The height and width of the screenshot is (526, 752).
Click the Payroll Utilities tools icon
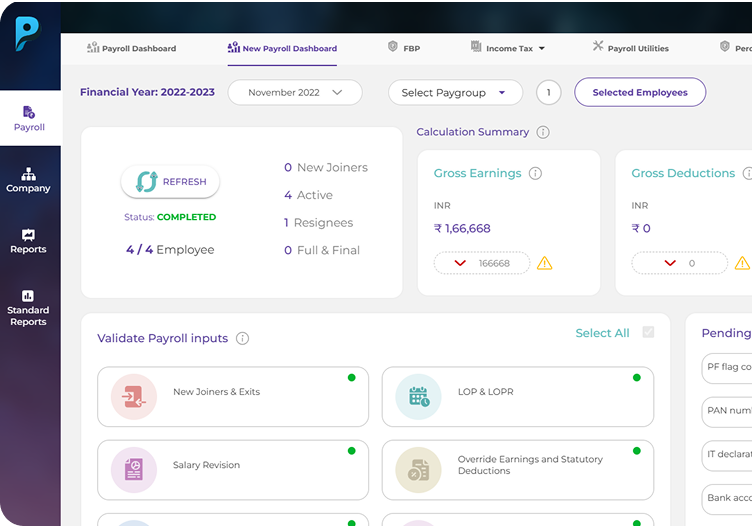[x=598, y=46]
